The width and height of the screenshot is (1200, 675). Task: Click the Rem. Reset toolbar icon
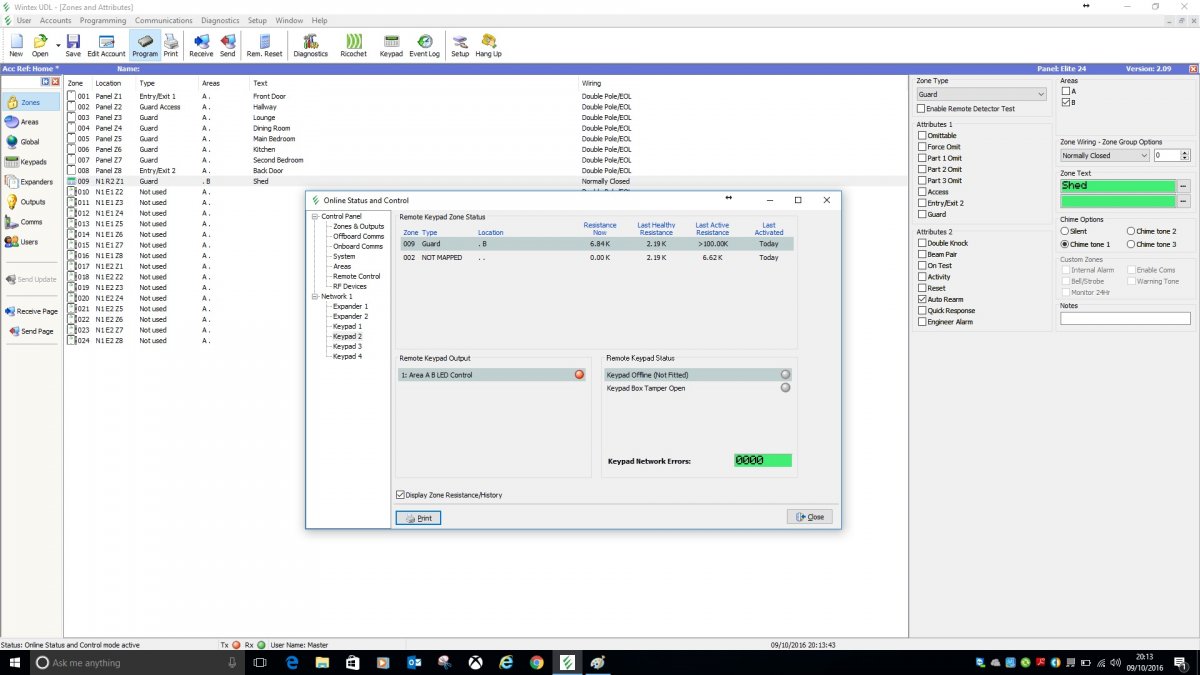click(265, 45)
